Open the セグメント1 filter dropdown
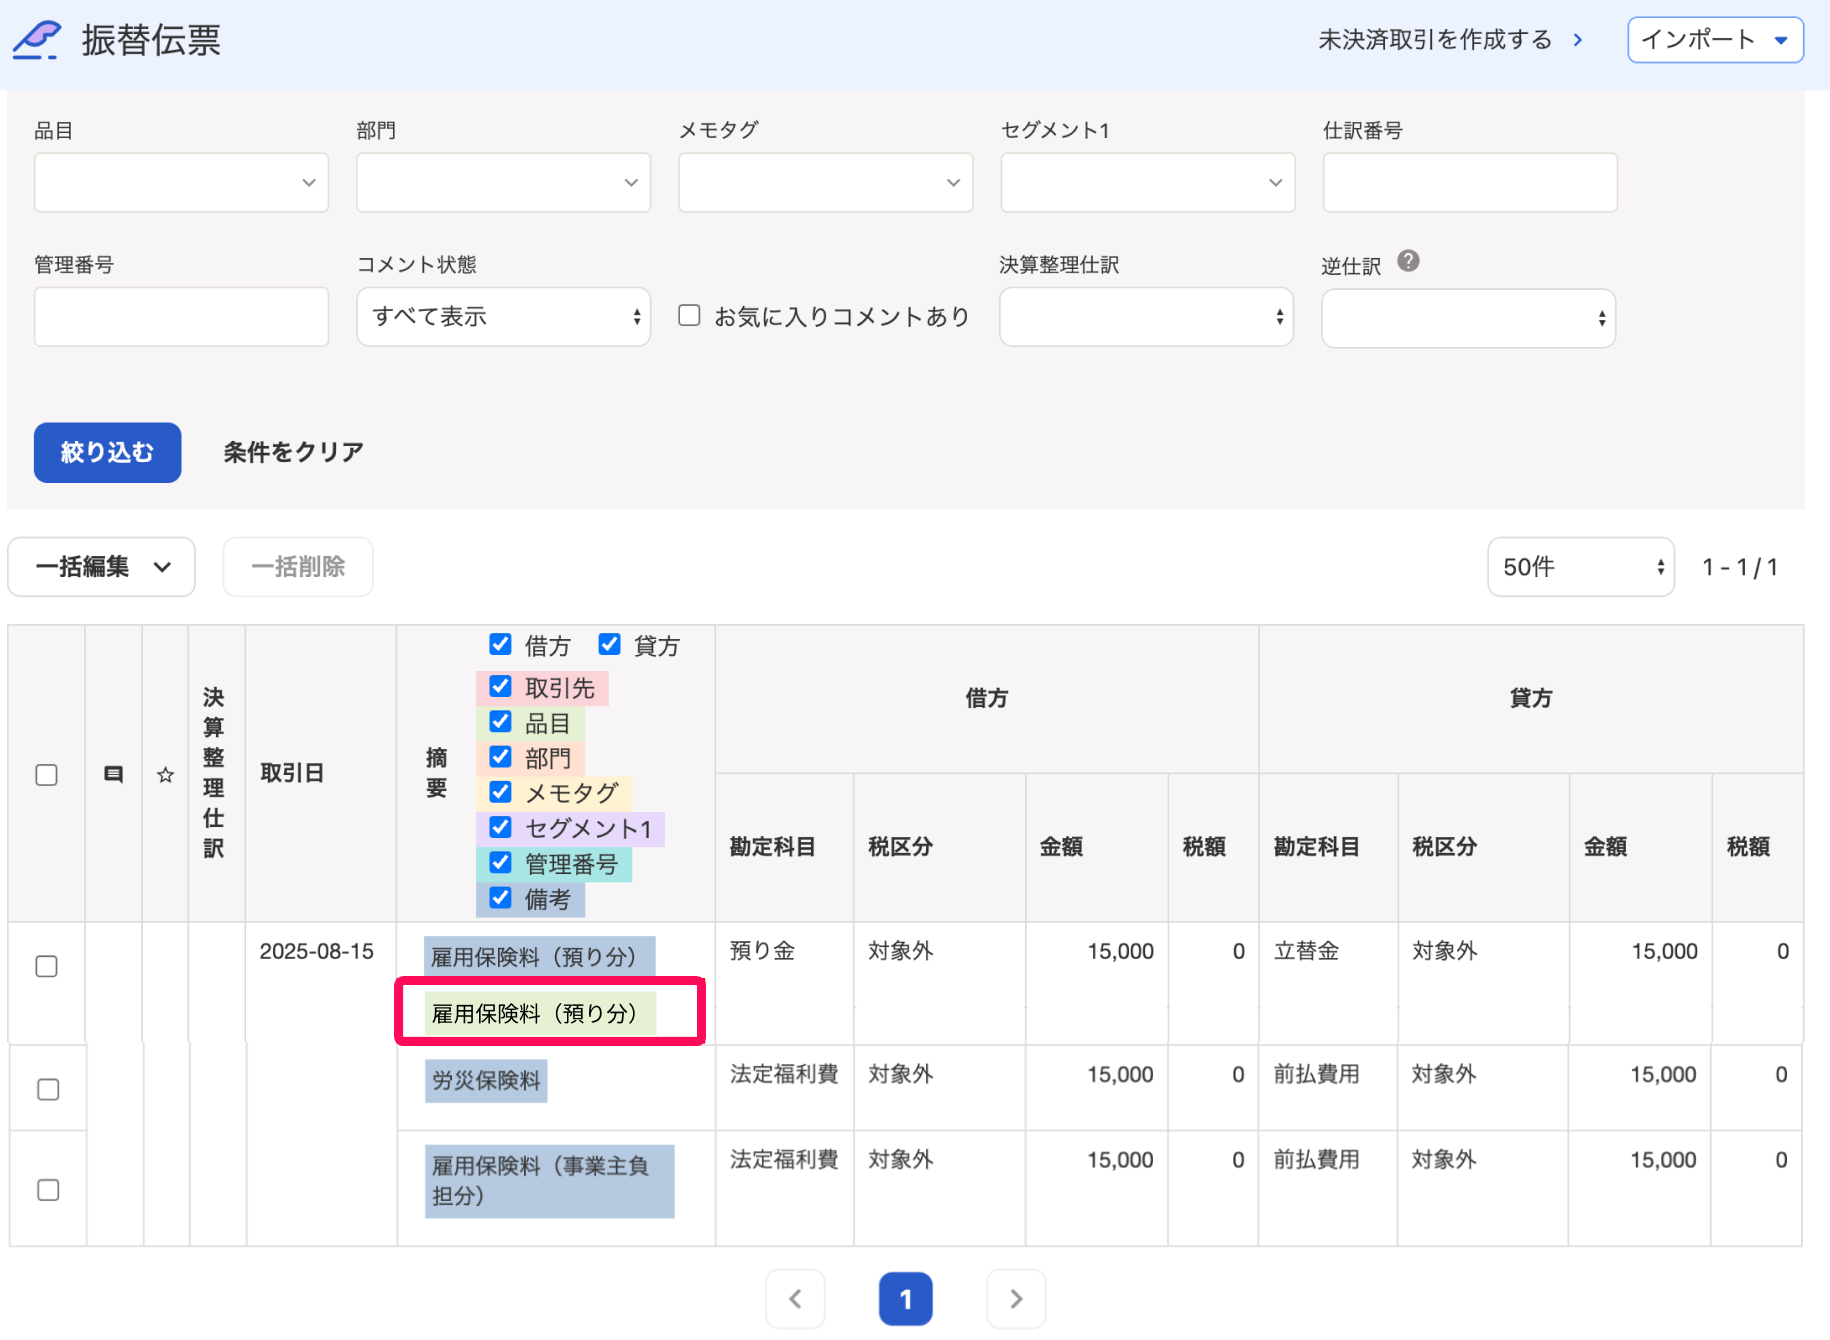Viewport: 1830px width, 1340px height. tap(1147, 182)
